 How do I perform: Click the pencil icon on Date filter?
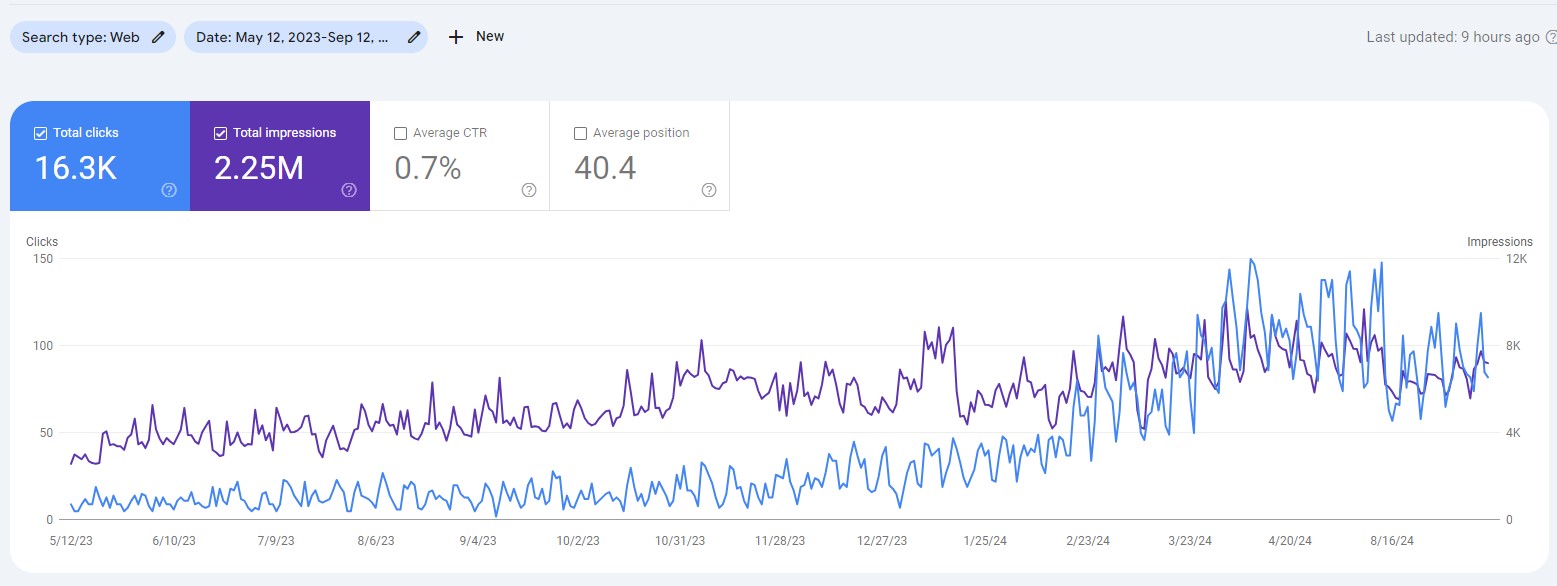pyautogui.click(x=414, y=37)
